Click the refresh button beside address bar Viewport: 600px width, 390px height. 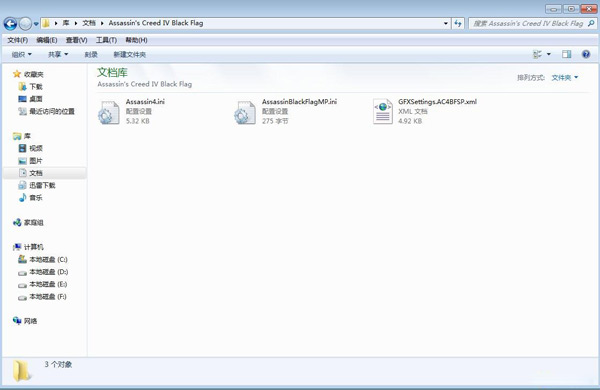(x=458, y=23)
